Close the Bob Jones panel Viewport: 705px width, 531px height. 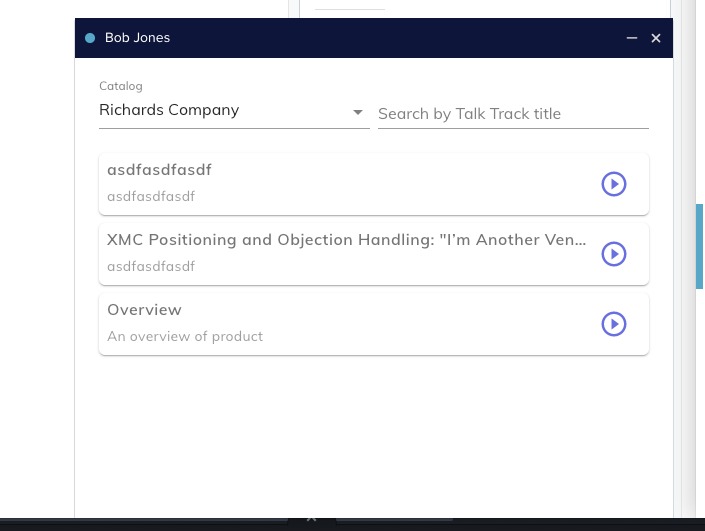click(656, 38)
